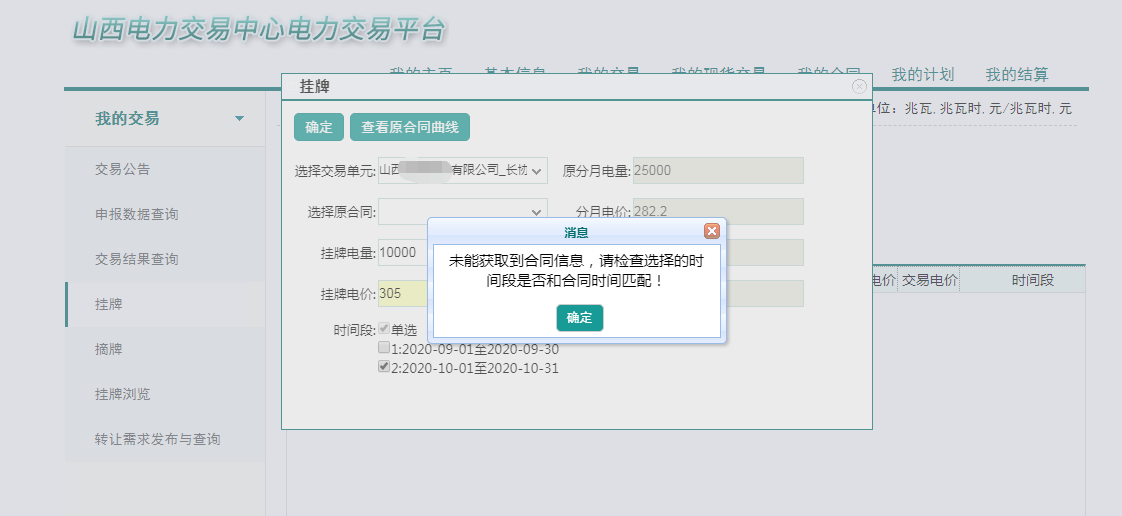Screen dimensions: 1122x516
Task: Click 确定 button in 挂牌 form
Action: [x=319, y=127]
